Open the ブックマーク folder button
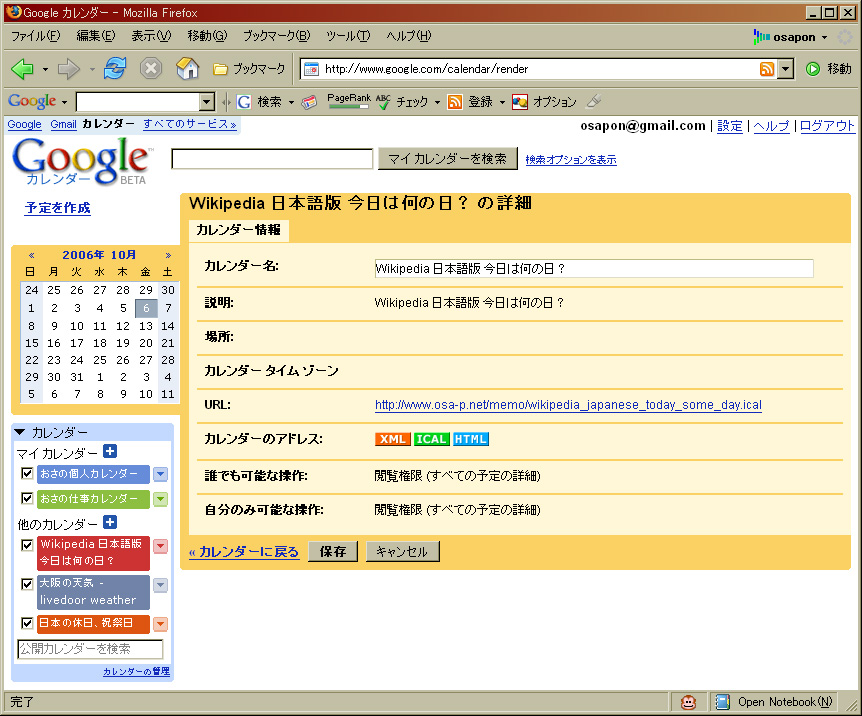The width and height of the screenshot is (862, 716). click(249, 69)
